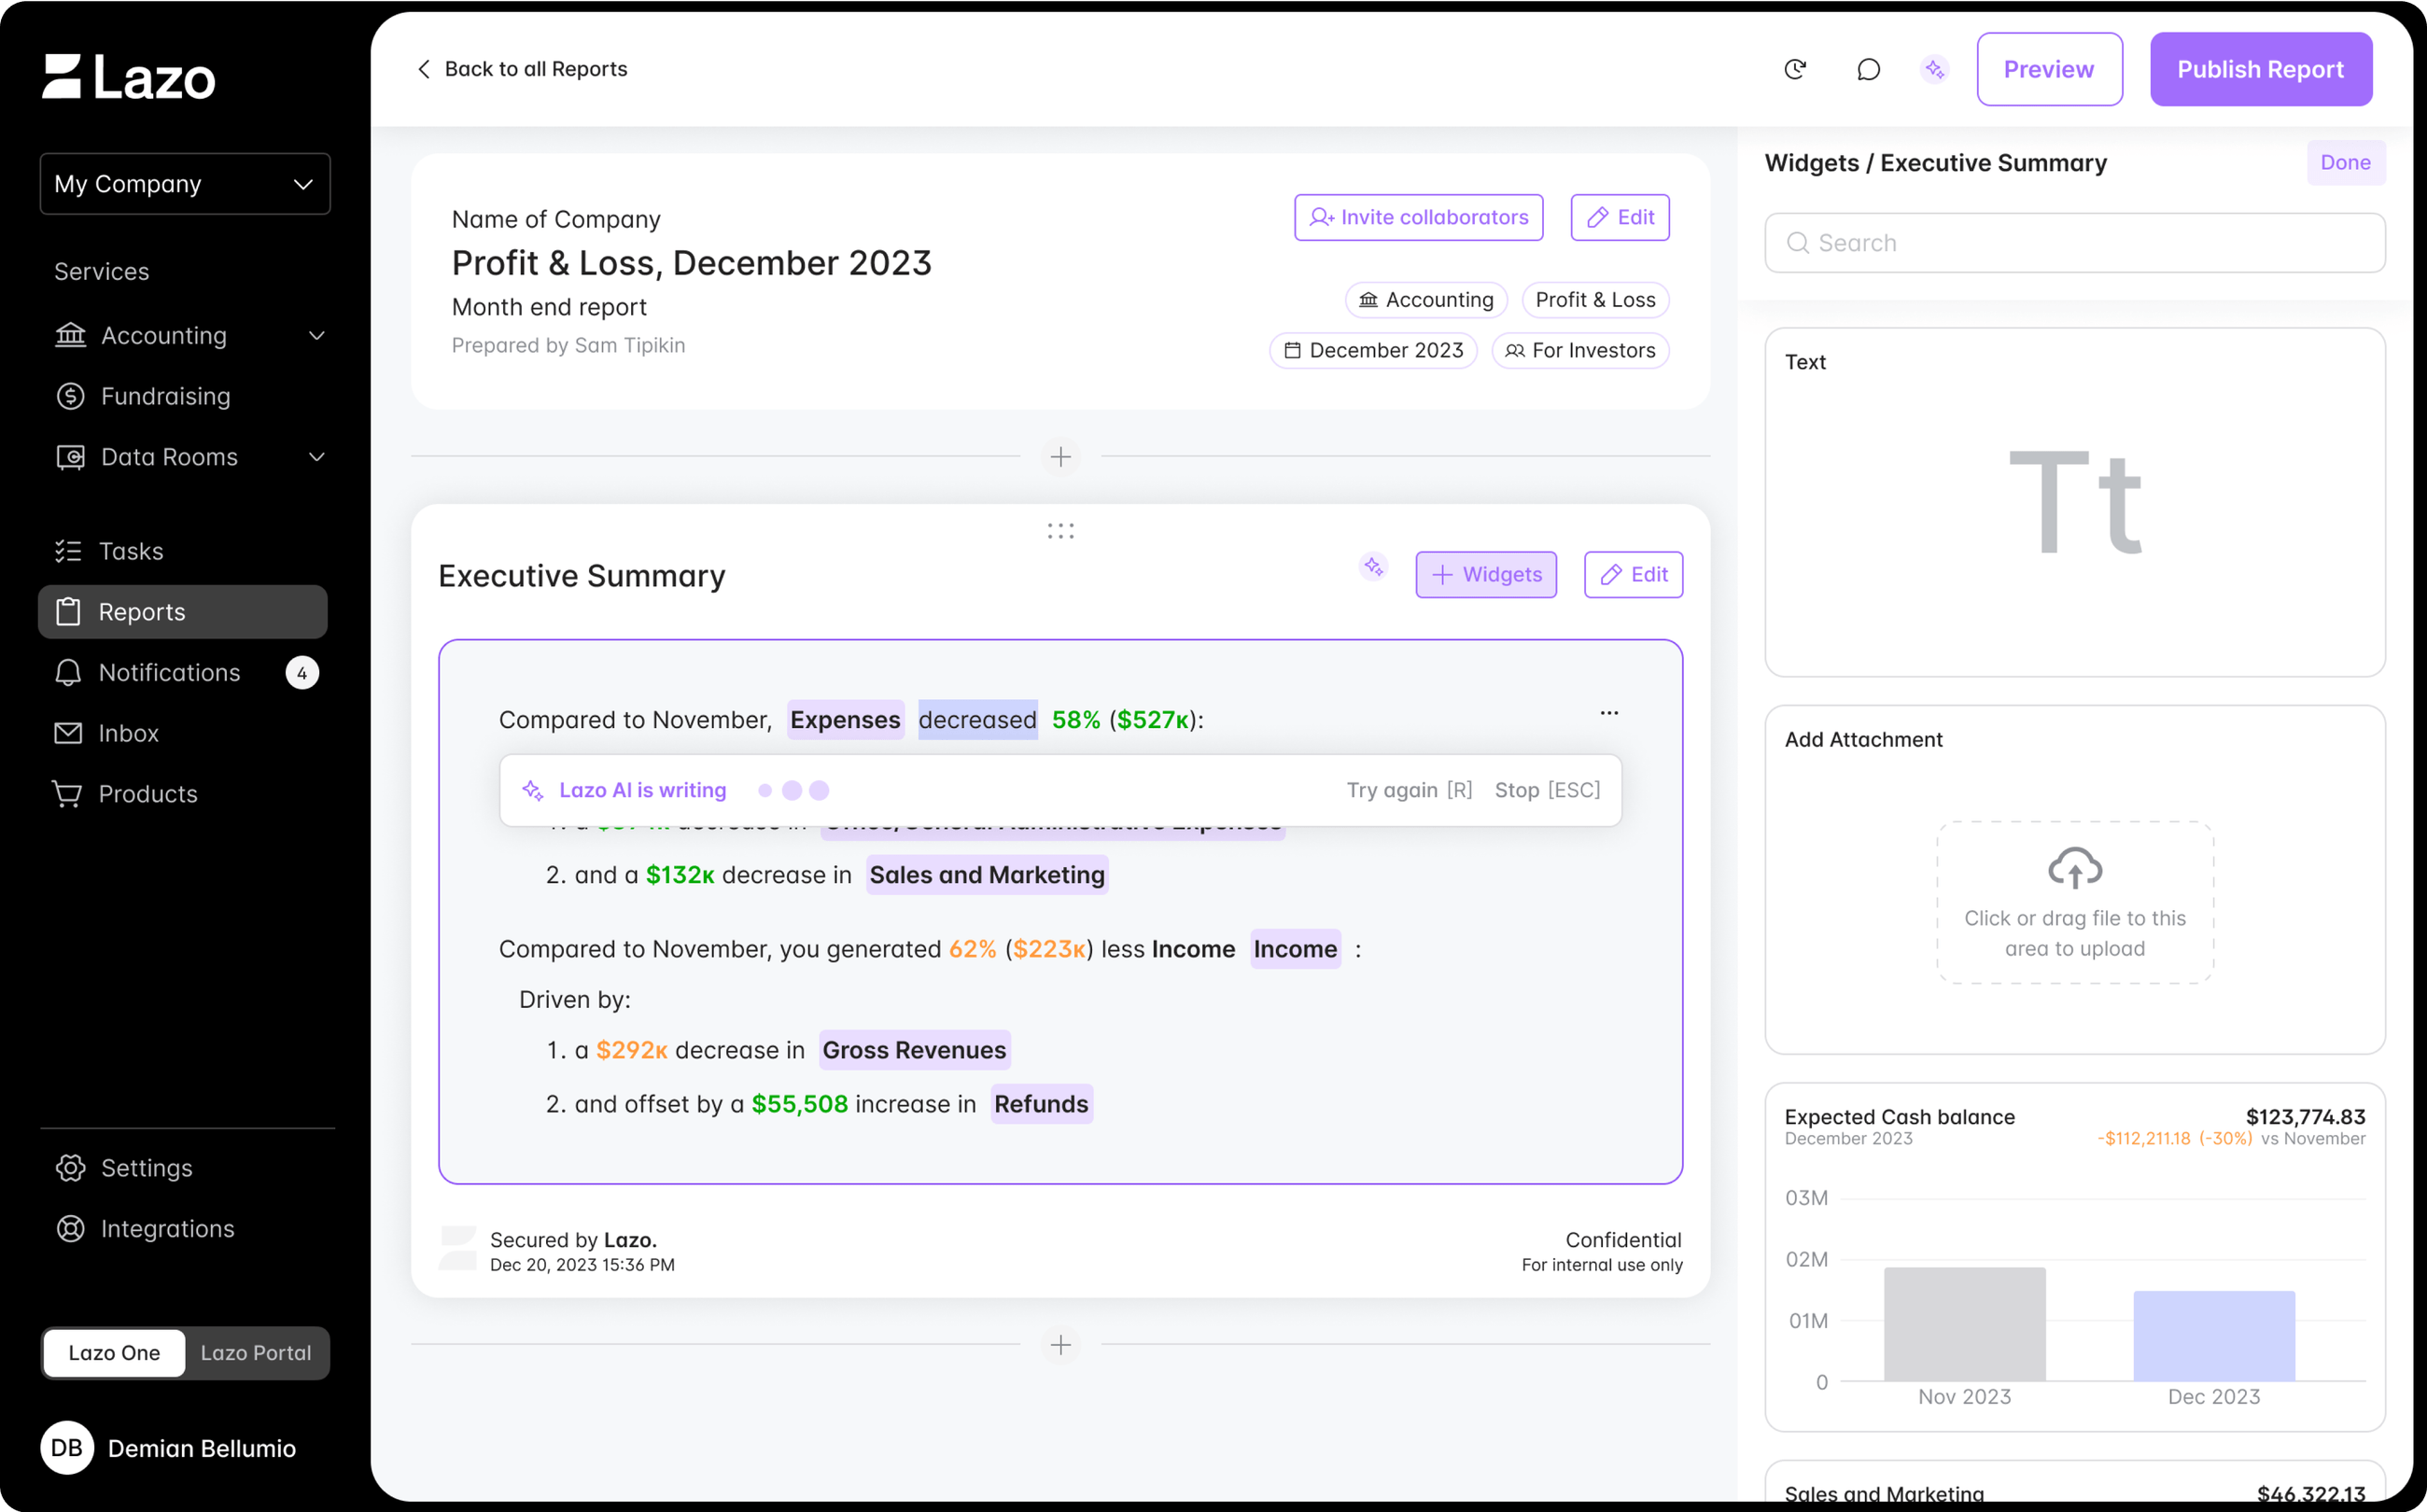This screenshot has height=1512, width=2427.
Task: Open the three-dots menu in summary text block
Action: pyautogui.click(x=1609, y=713)
